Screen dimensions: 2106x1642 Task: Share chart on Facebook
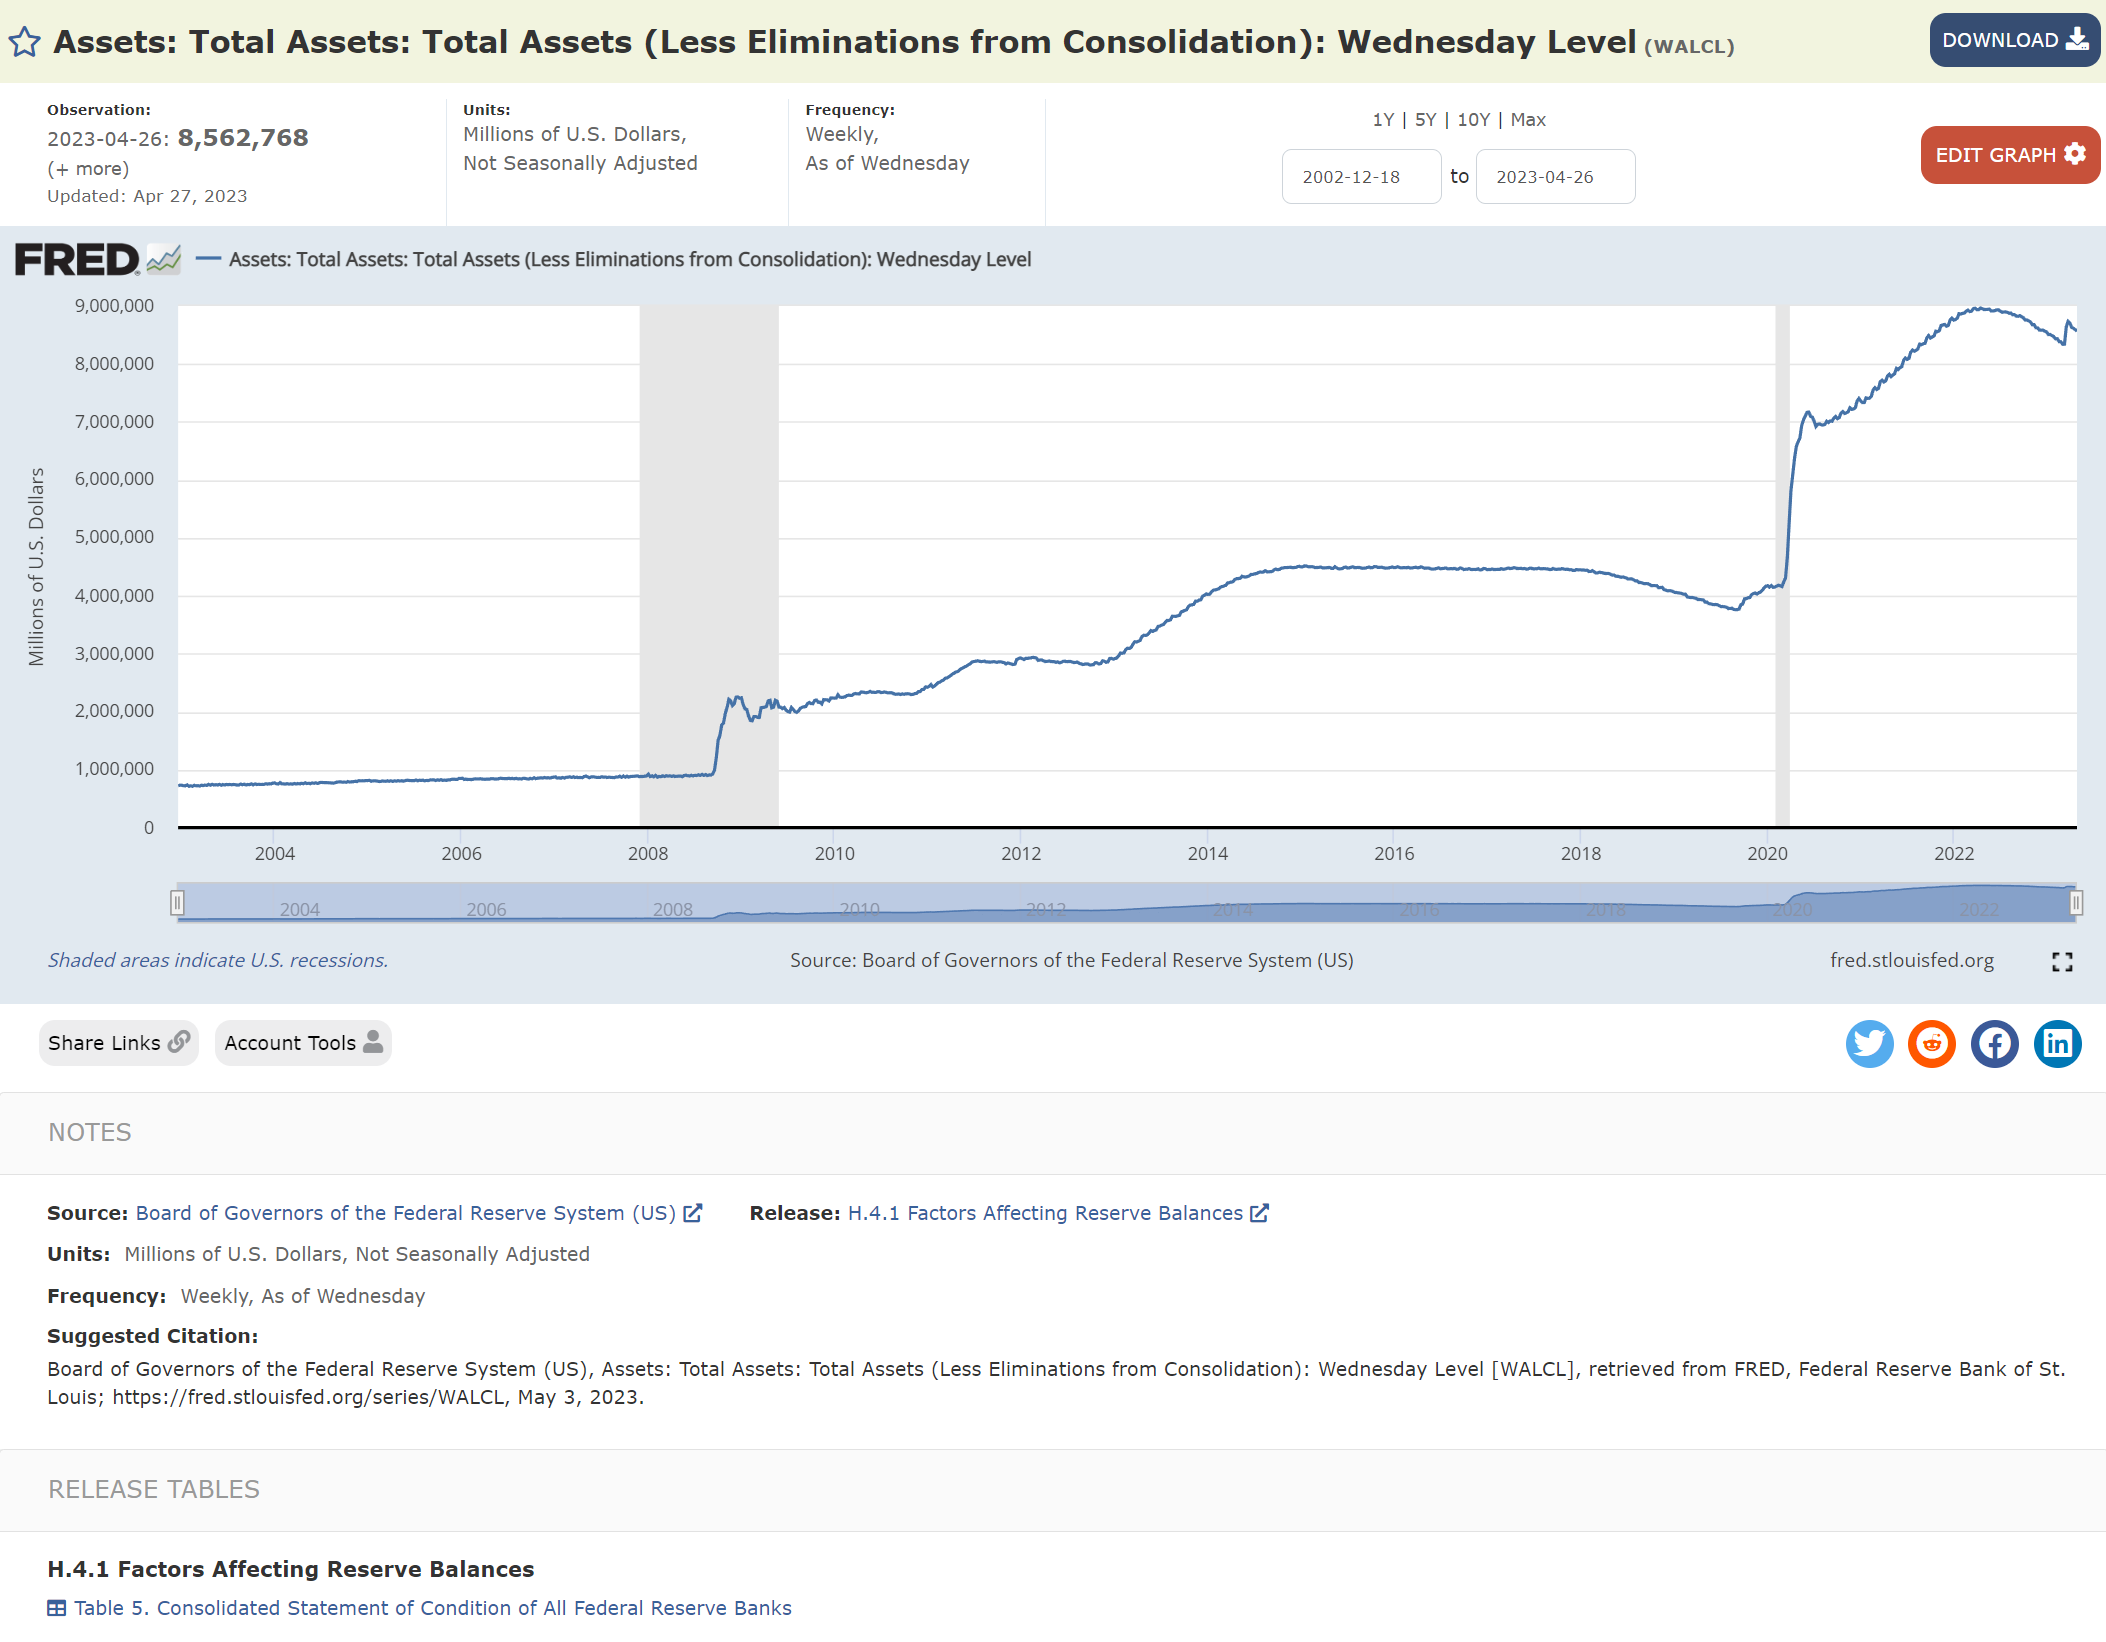pyautogui.click(x=1994, y=1044)
